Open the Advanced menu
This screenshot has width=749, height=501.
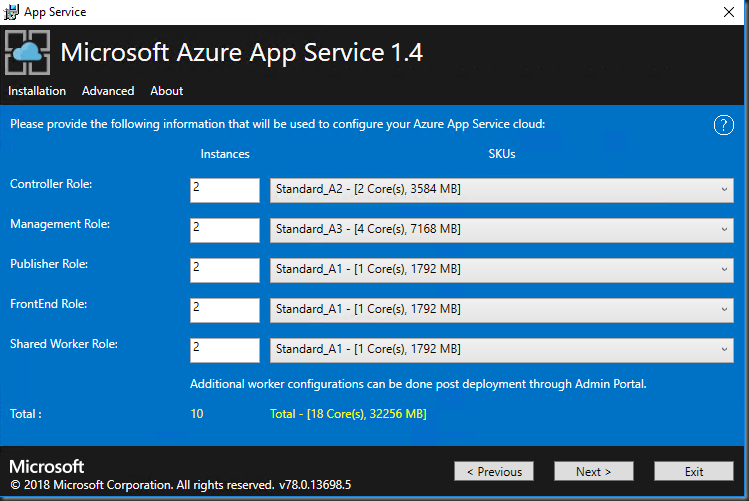(108, 91)
